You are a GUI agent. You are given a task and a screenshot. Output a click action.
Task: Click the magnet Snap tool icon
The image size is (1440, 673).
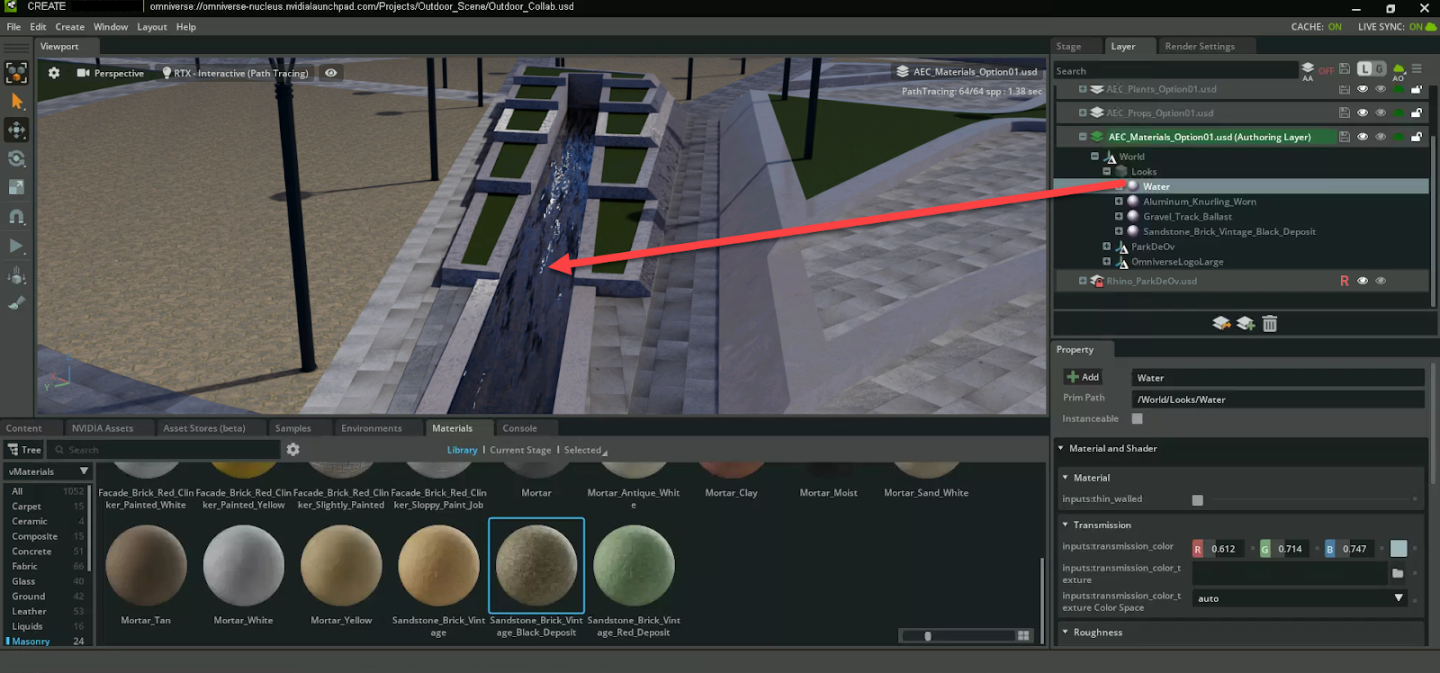click(x=17, y=216)
